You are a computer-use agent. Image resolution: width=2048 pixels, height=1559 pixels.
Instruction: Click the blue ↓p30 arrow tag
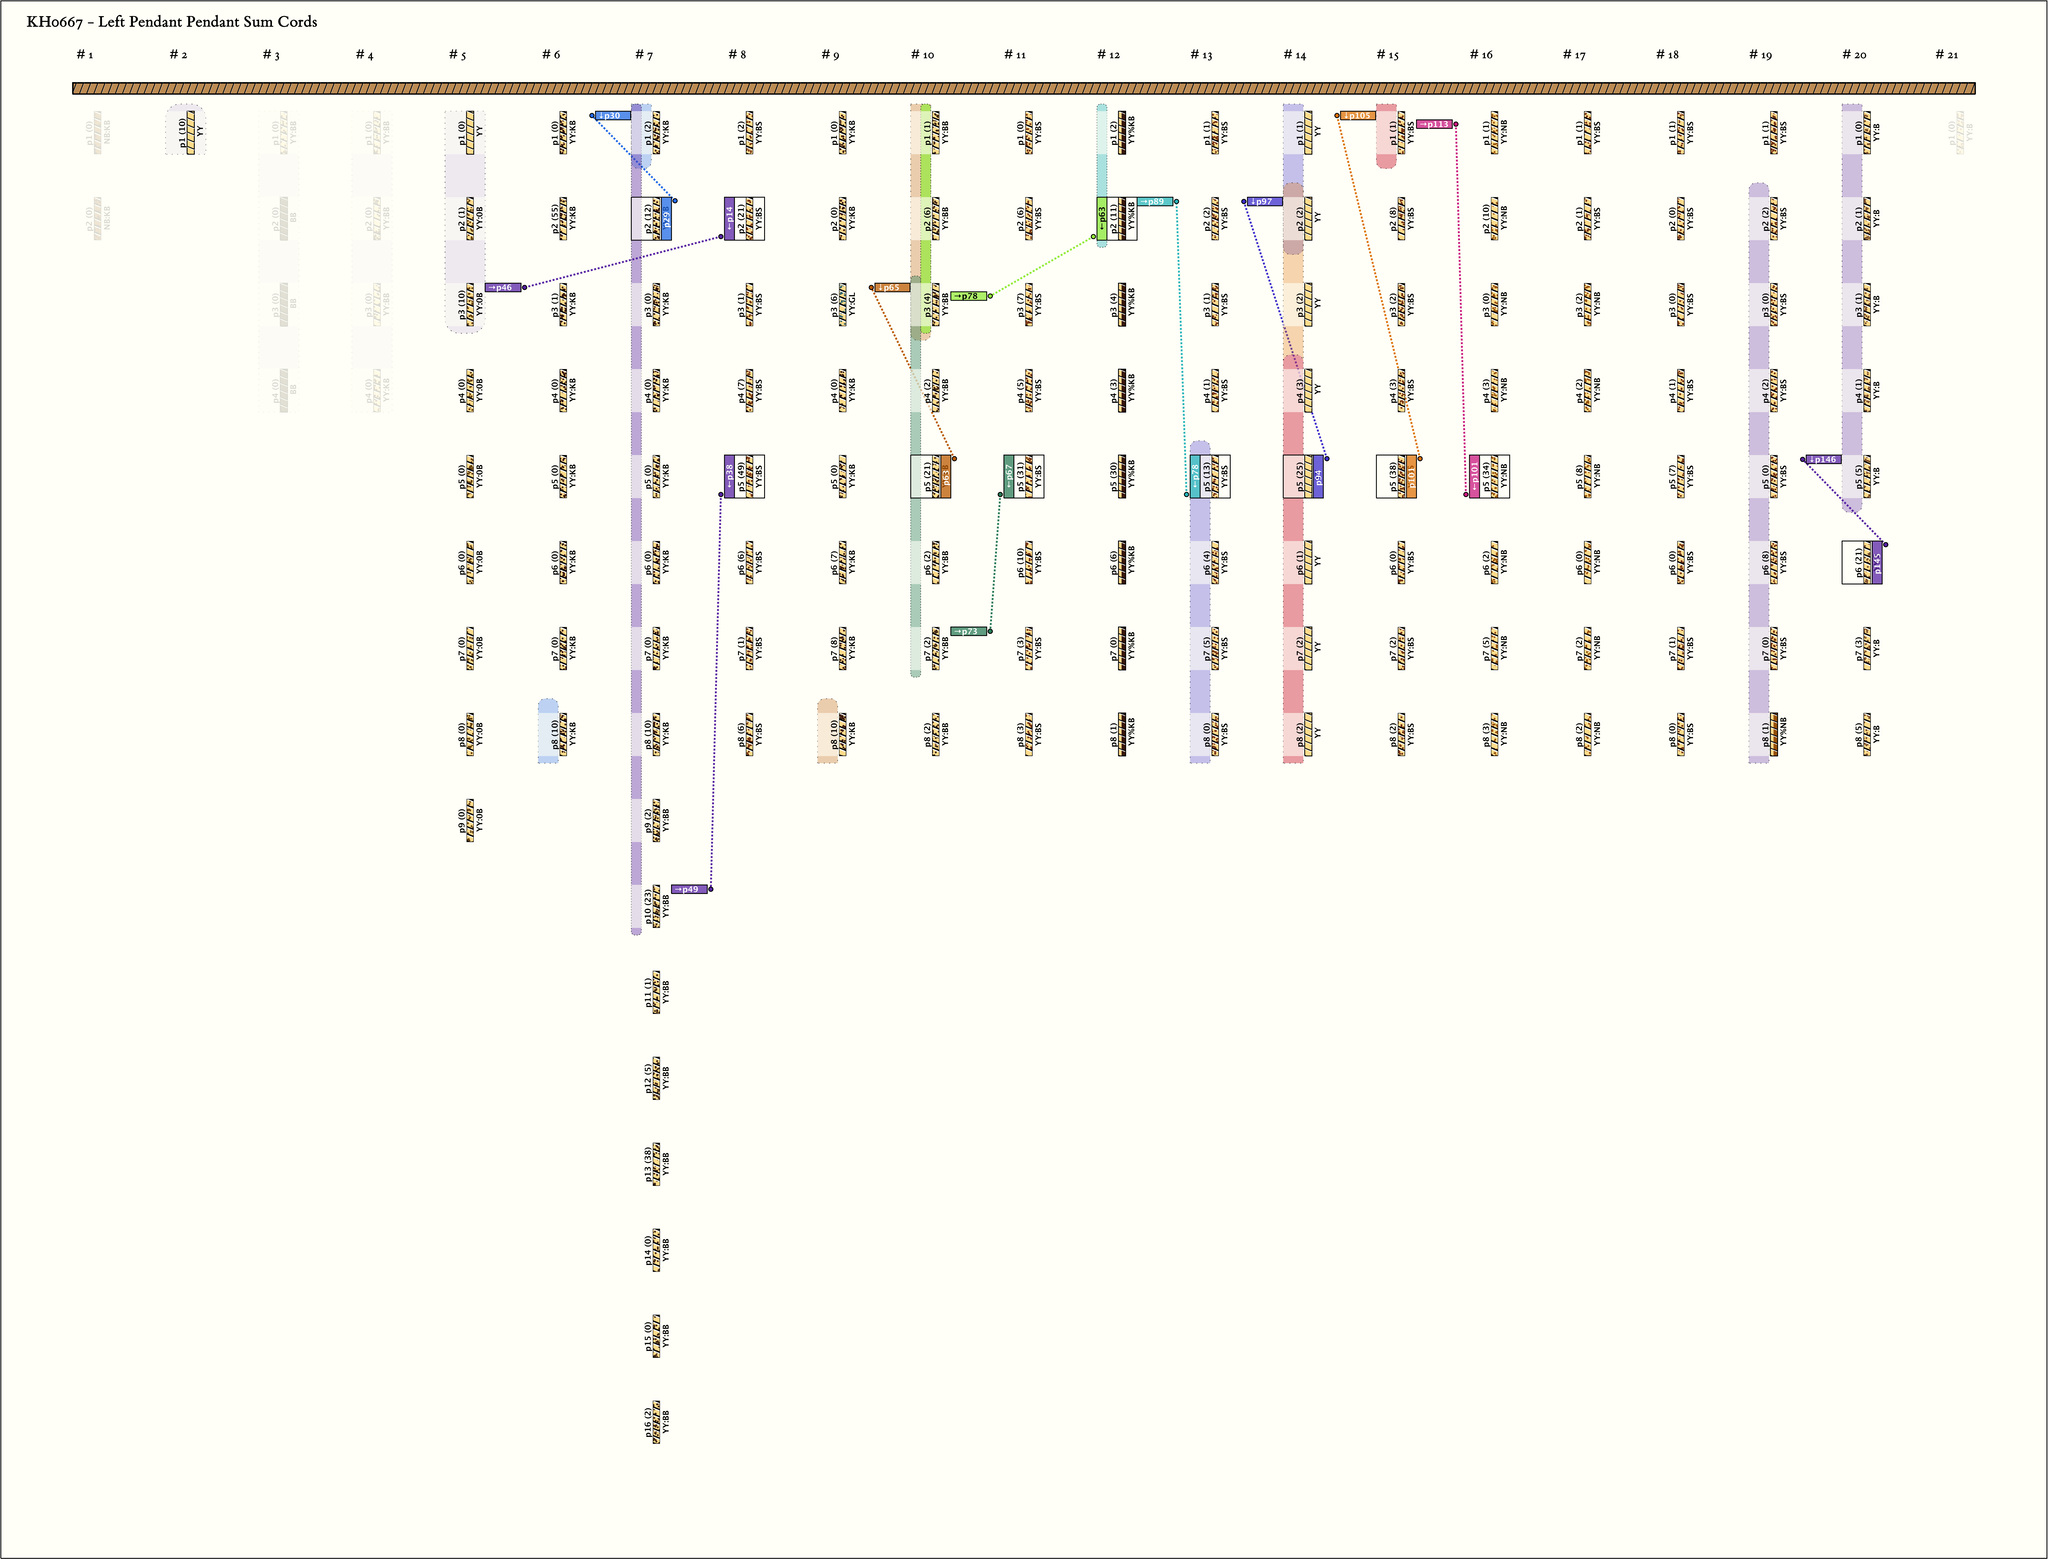click(613, 116)
